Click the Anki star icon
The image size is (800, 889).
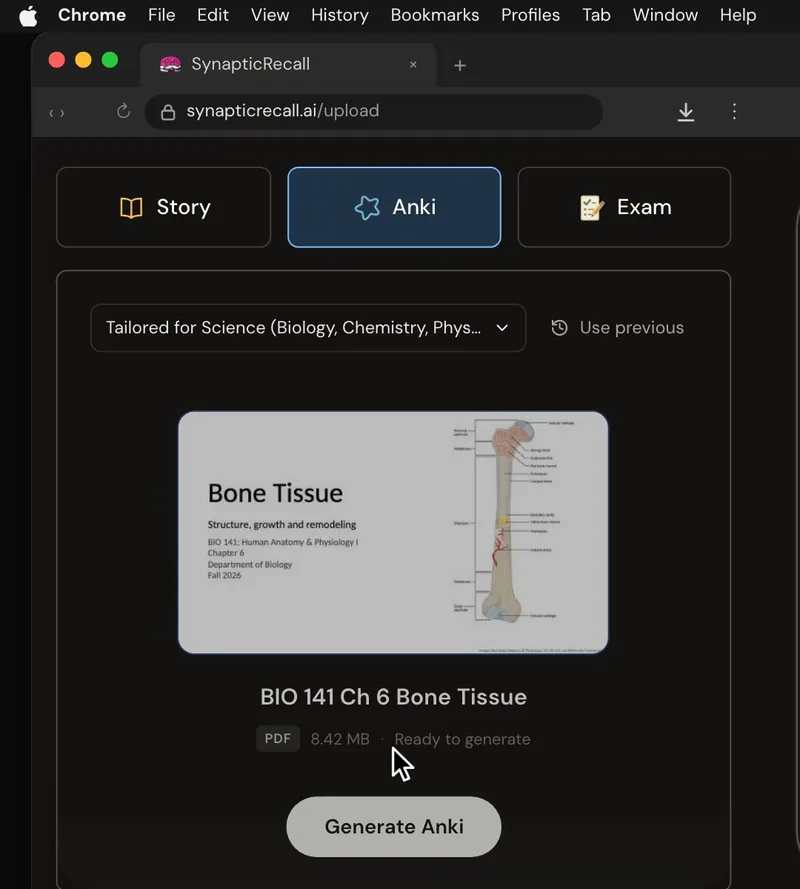(x=367, y=208)
